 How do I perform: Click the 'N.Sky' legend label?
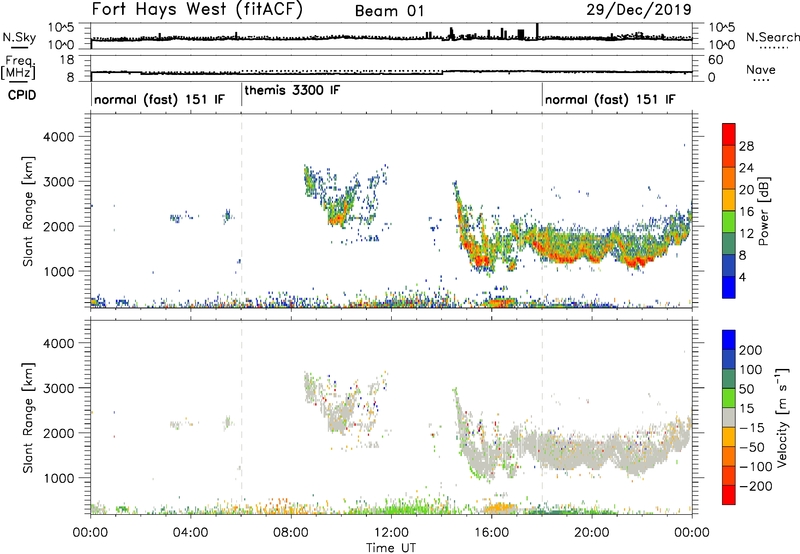19,37
